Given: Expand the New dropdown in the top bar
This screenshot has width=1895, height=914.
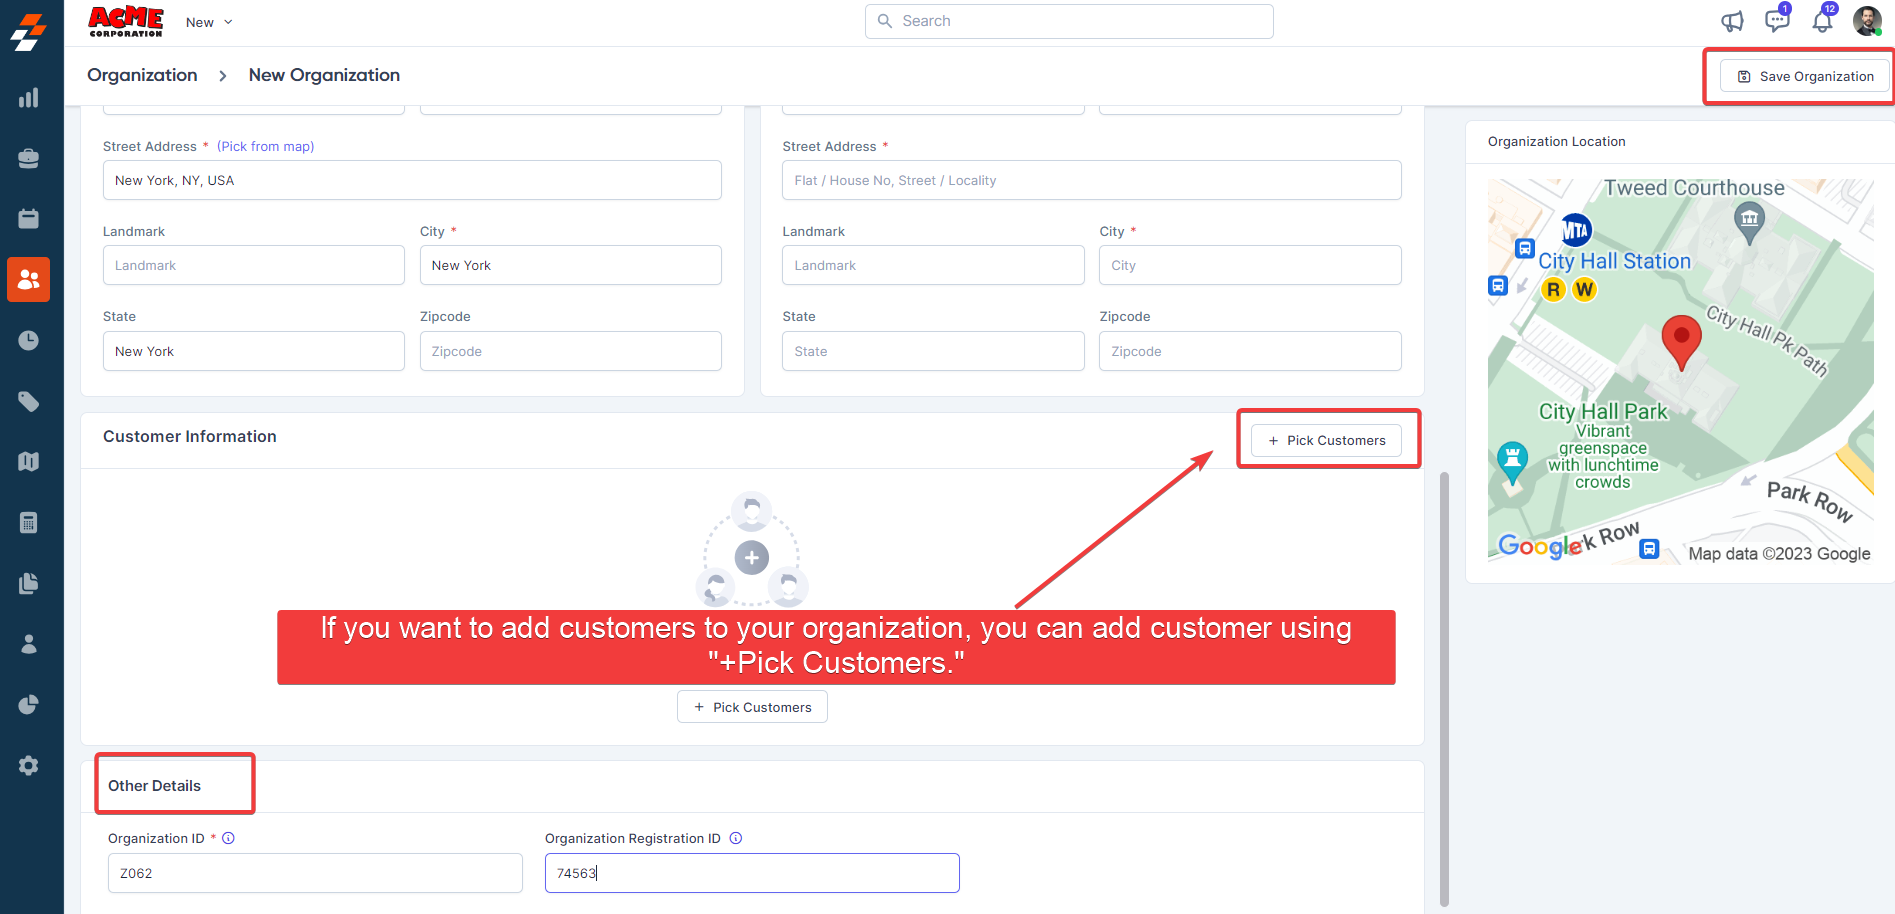Looking at the screenshot, I should click(209, 22).
